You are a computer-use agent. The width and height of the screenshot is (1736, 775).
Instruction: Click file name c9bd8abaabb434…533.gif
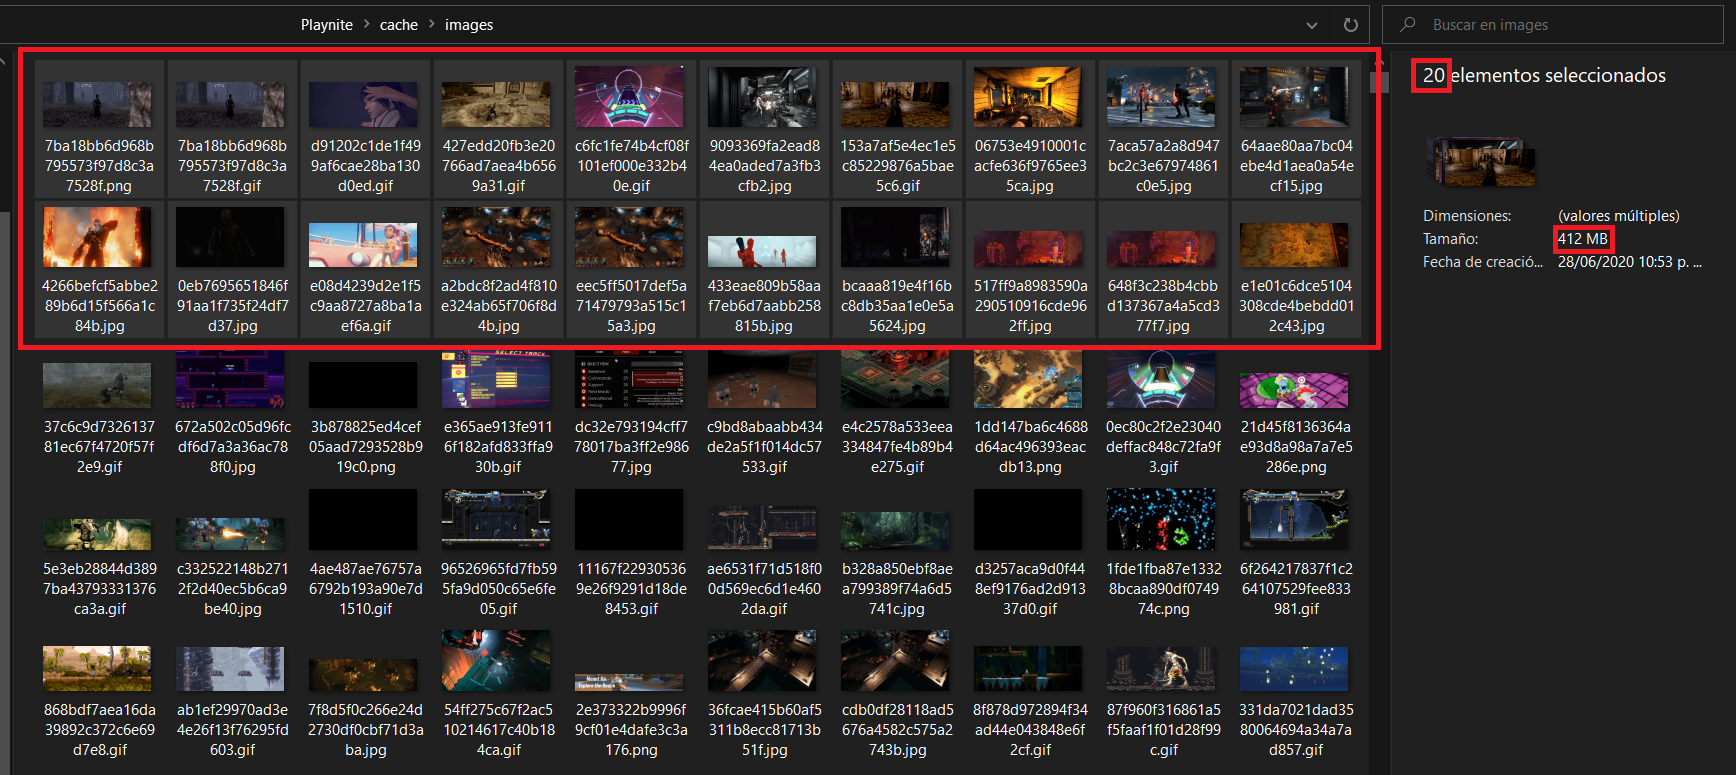click(764, 447)
